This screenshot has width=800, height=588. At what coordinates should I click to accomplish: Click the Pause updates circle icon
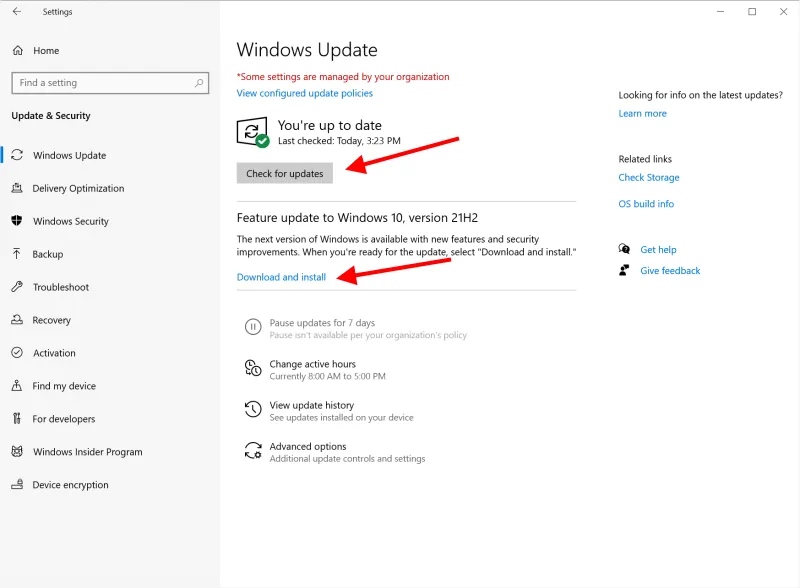pyautogui.click(x=253, y=327)
